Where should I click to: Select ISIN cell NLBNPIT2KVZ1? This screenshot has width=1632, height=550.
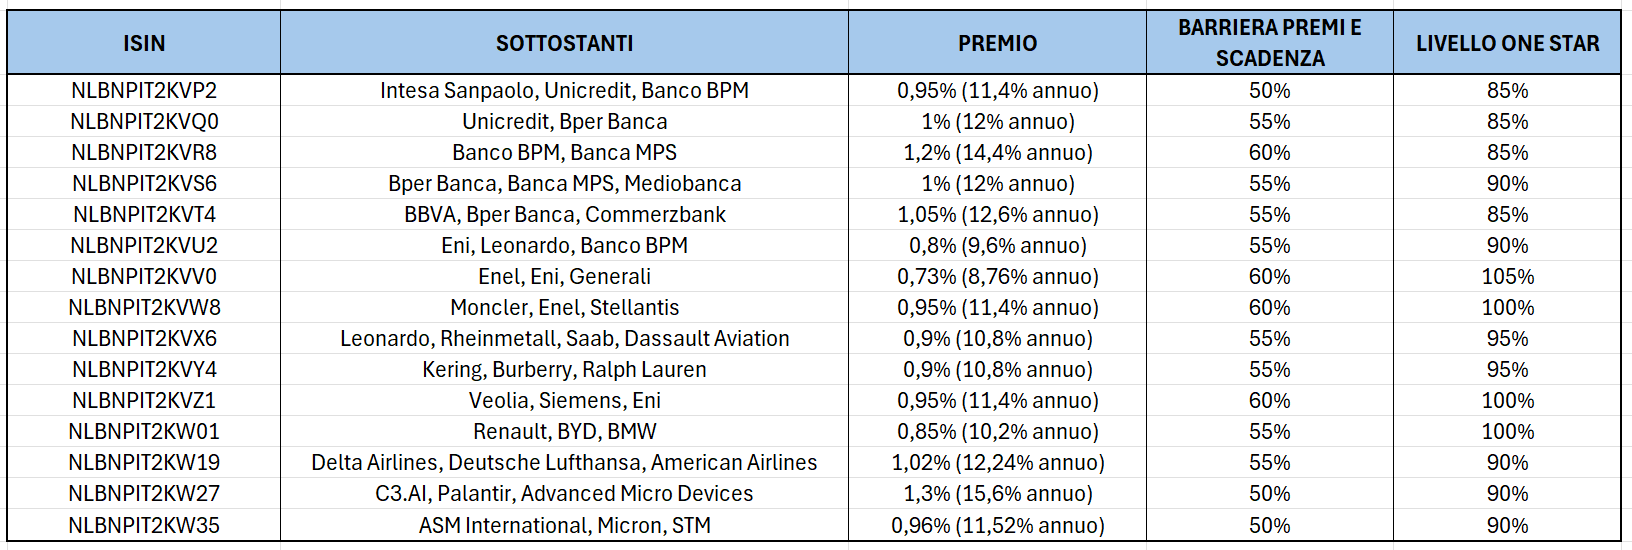click(144, 400)
